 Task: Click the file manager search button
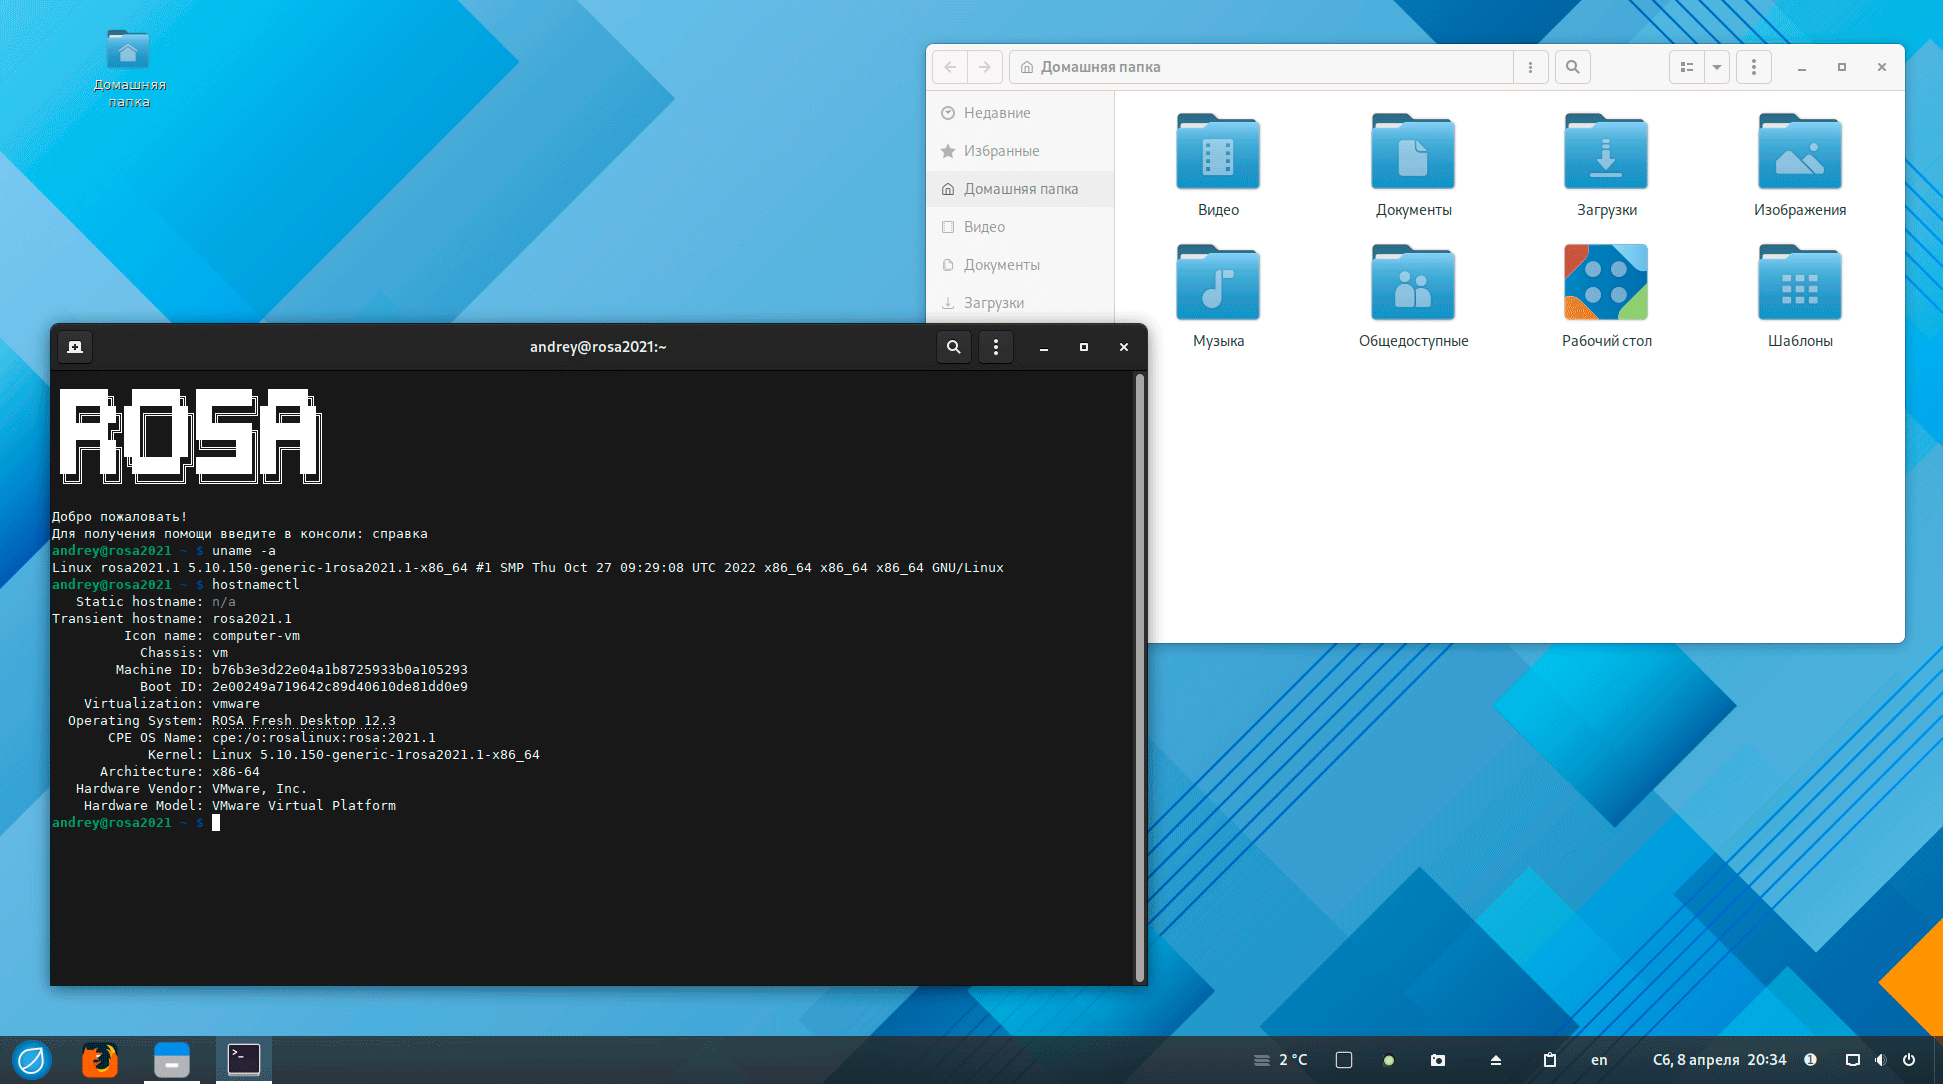[1572, 67]
